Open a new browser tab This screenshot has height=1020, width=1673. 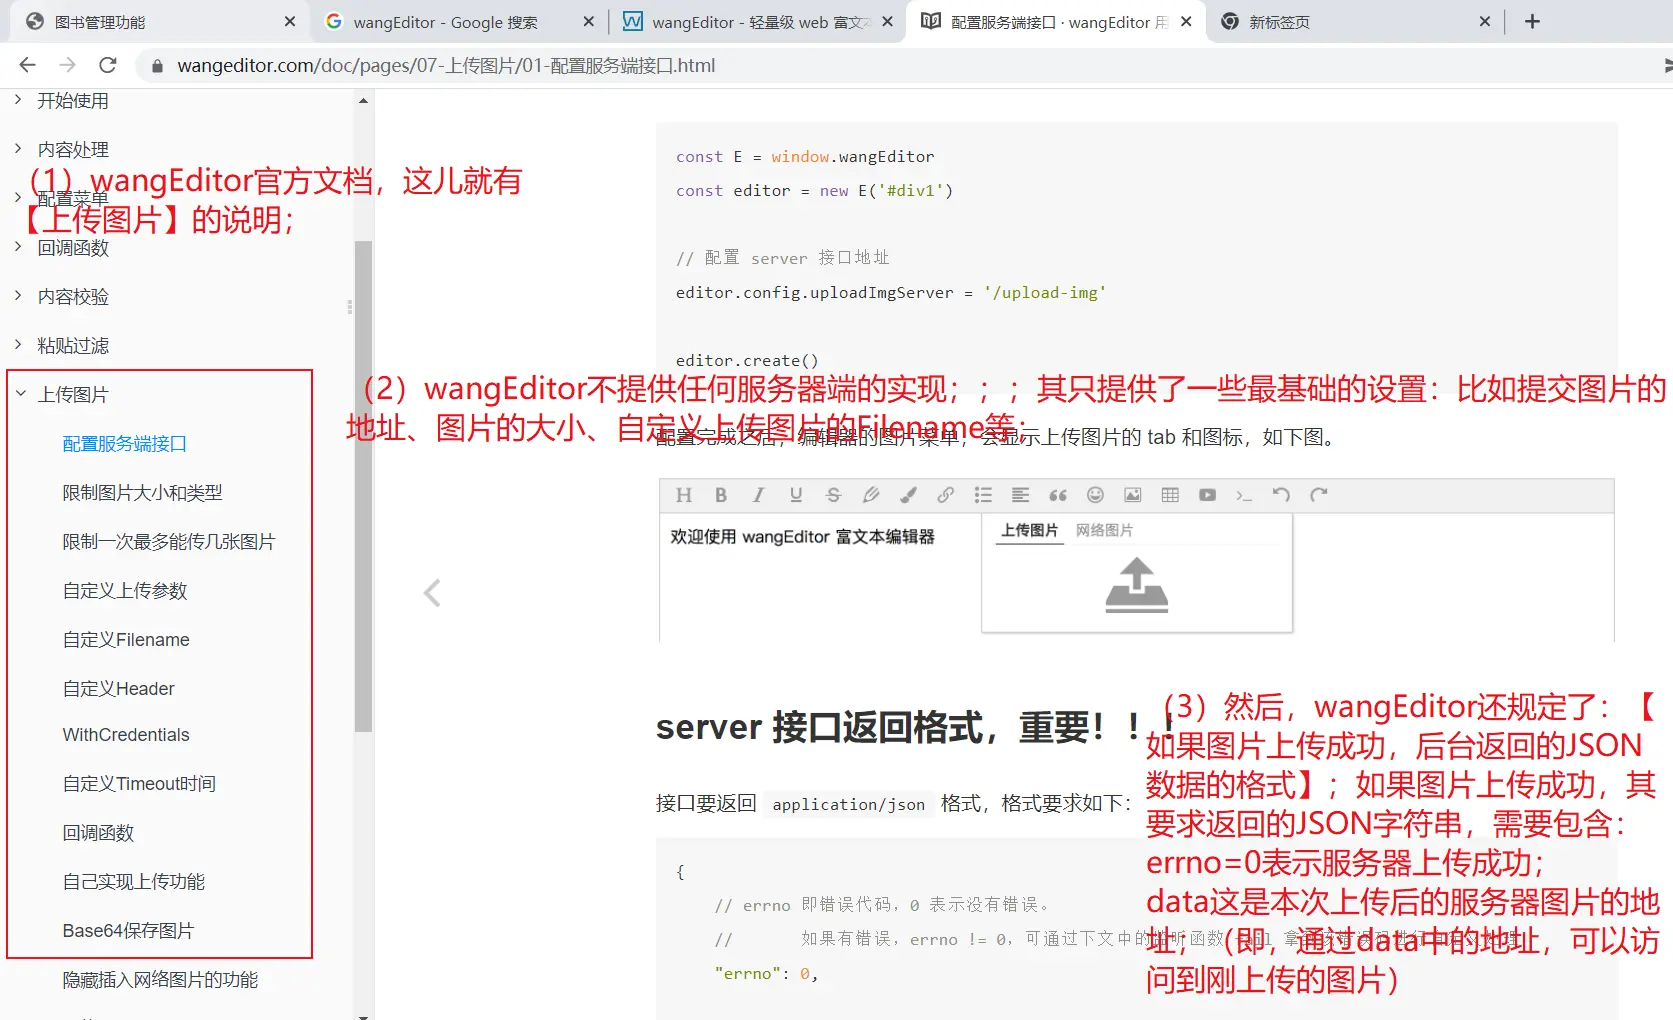(1532, 21)
